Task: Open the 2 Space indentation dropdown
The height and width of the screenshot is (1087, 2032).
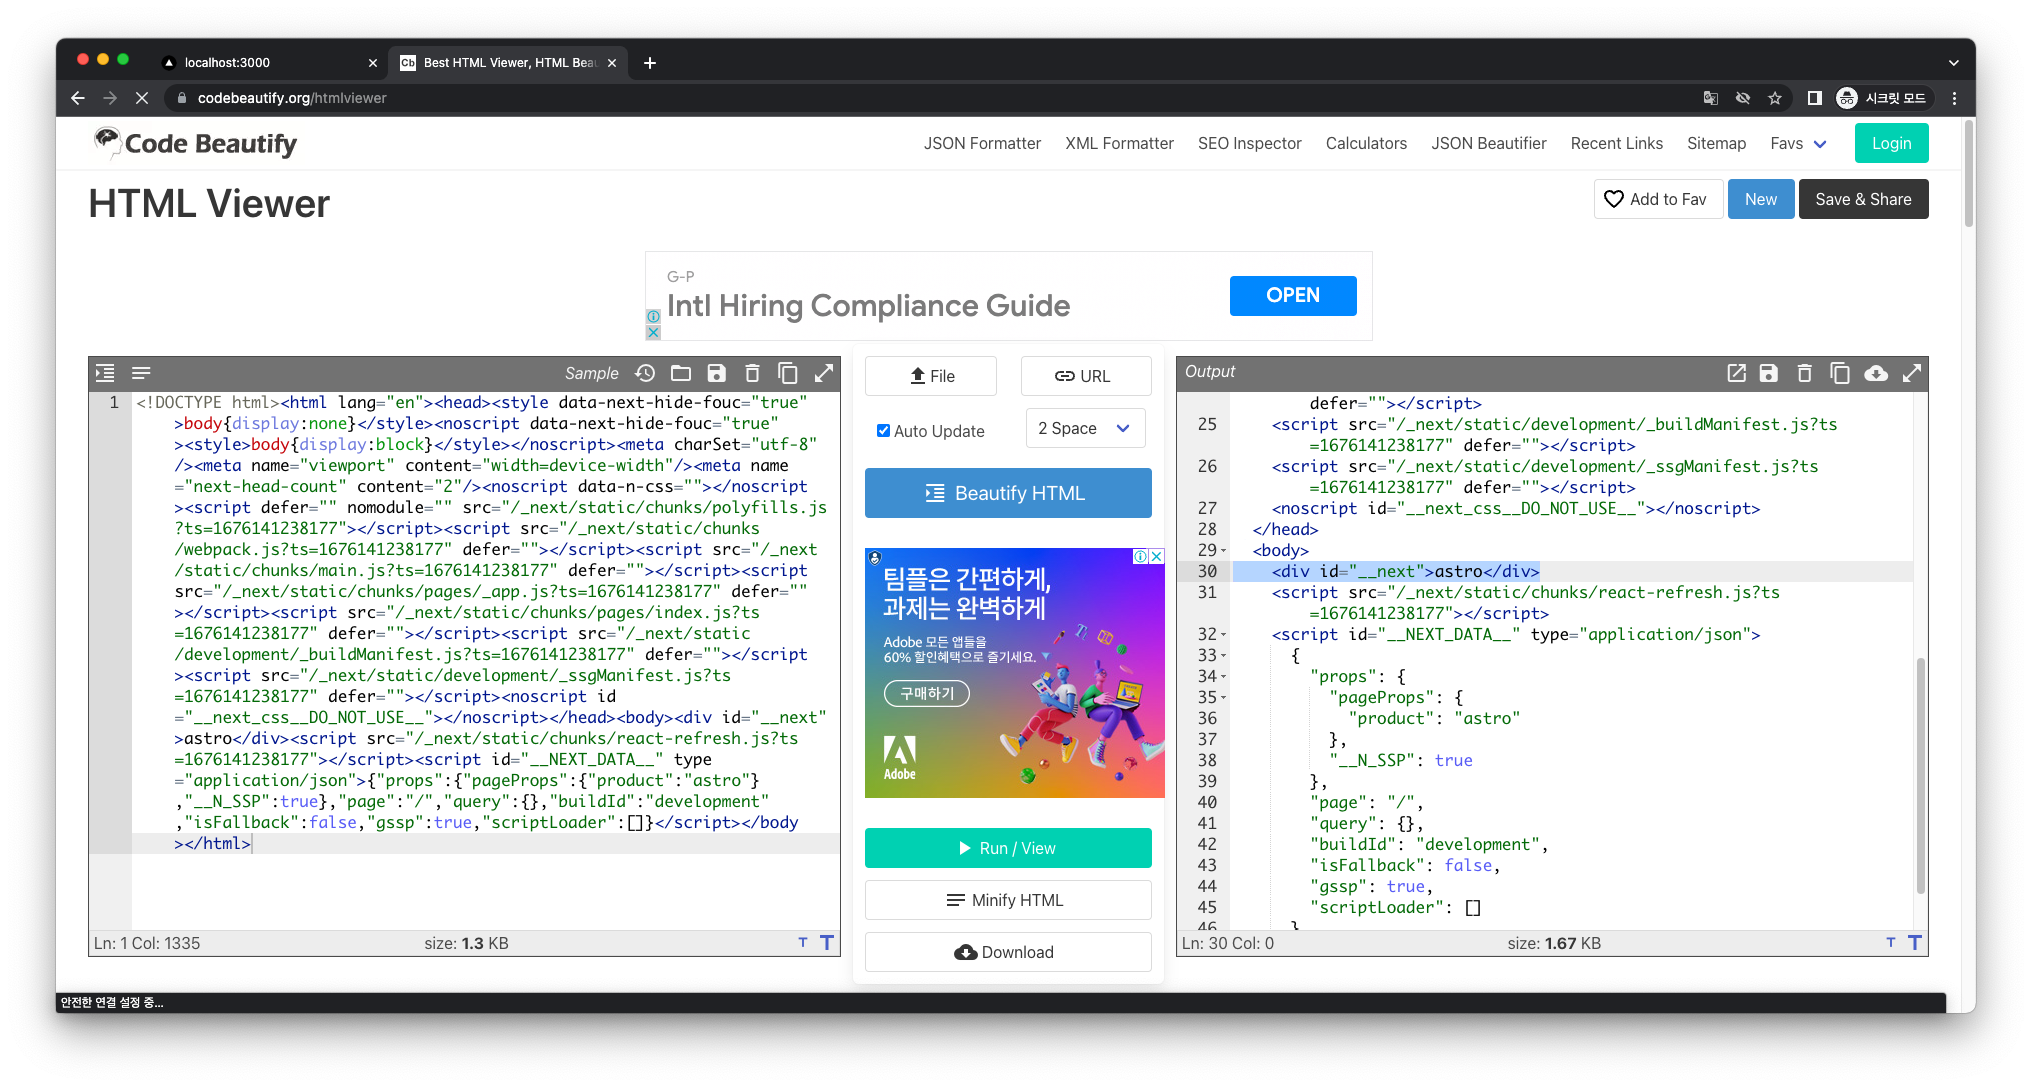Action: tap(1084, 428)
